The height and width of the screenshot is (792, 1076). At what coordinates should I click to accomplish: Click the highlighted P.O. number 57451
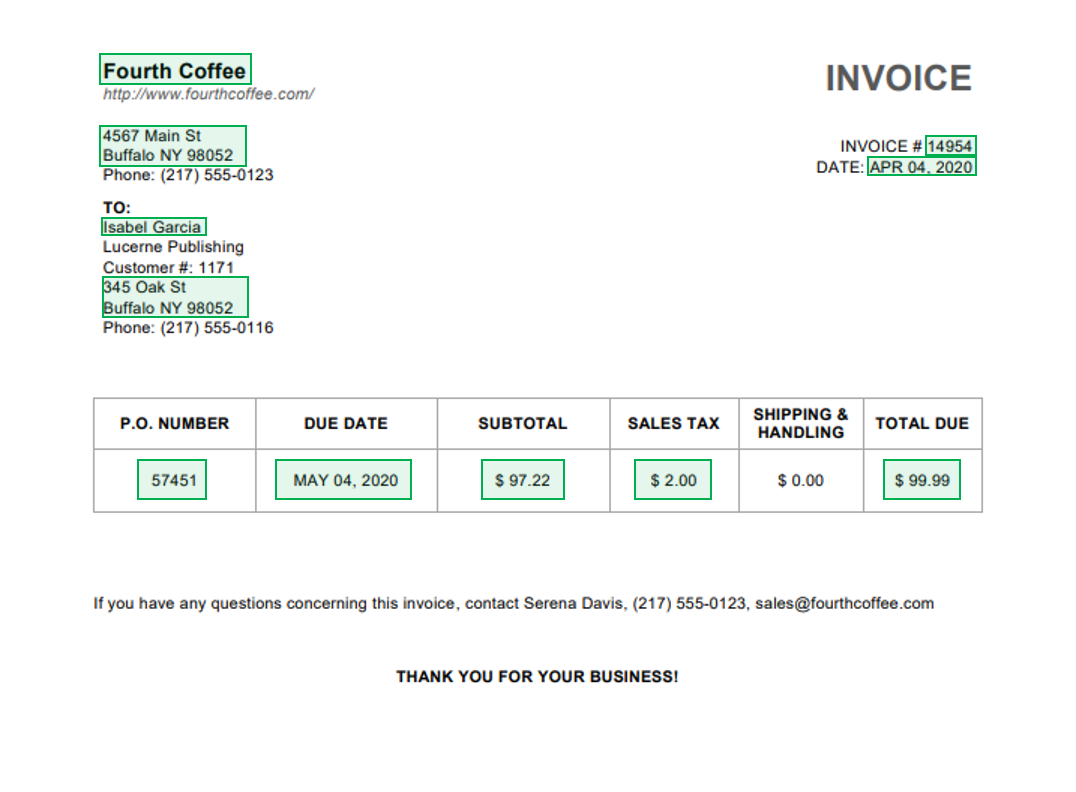coord(172,480)
